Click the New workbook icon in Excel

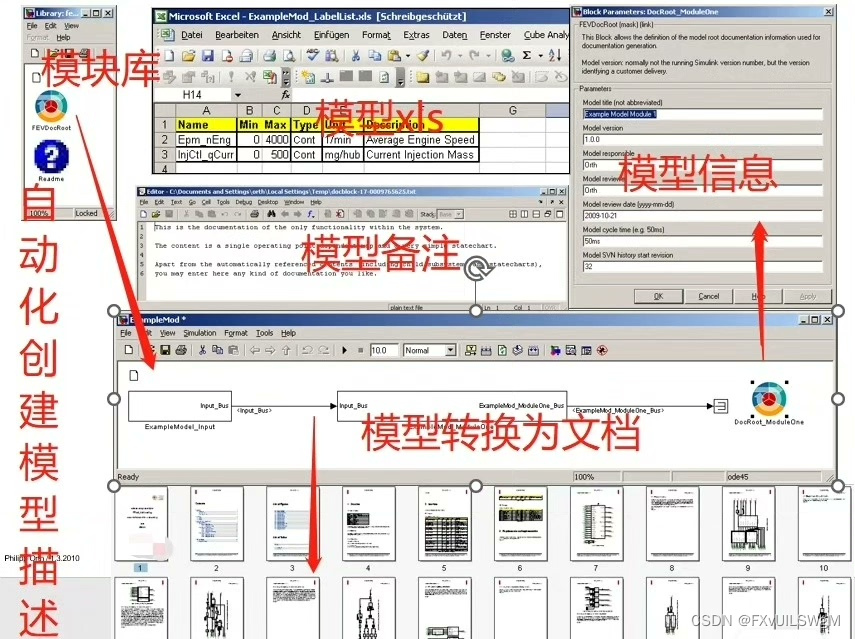[170, 56]
